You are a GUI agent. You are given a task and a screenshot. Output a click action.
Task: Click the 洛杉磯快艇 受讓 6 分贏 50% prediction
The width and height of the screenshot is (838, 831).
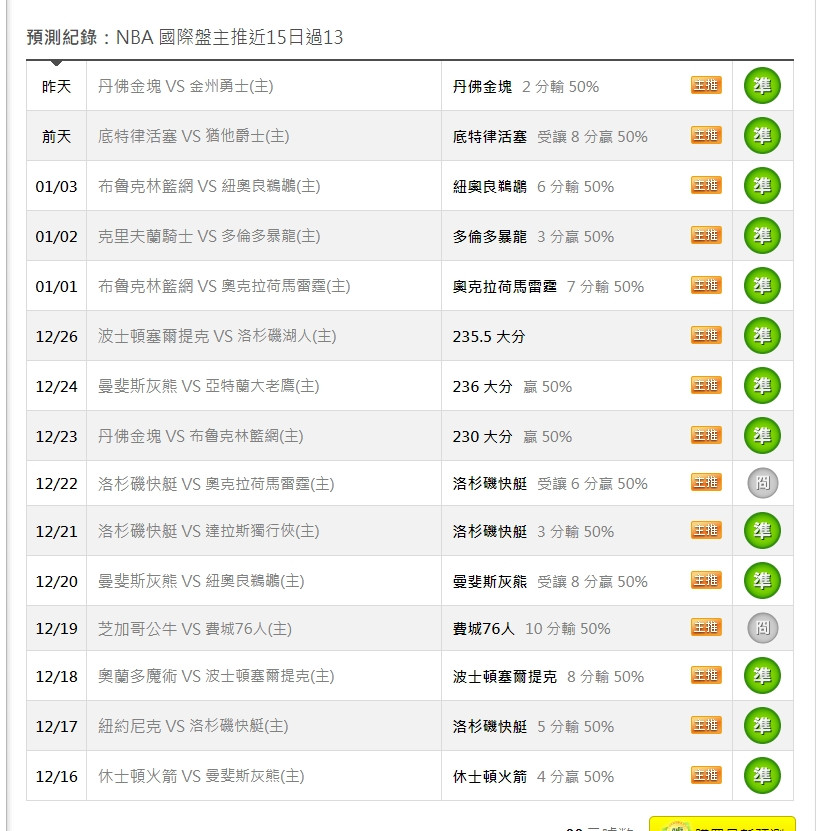(x=550, y=484)
